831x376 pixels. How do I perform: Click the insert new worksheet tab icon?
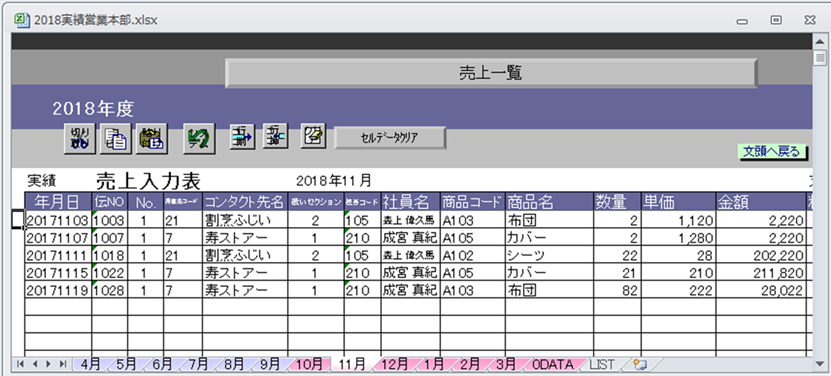click(640, 364)
